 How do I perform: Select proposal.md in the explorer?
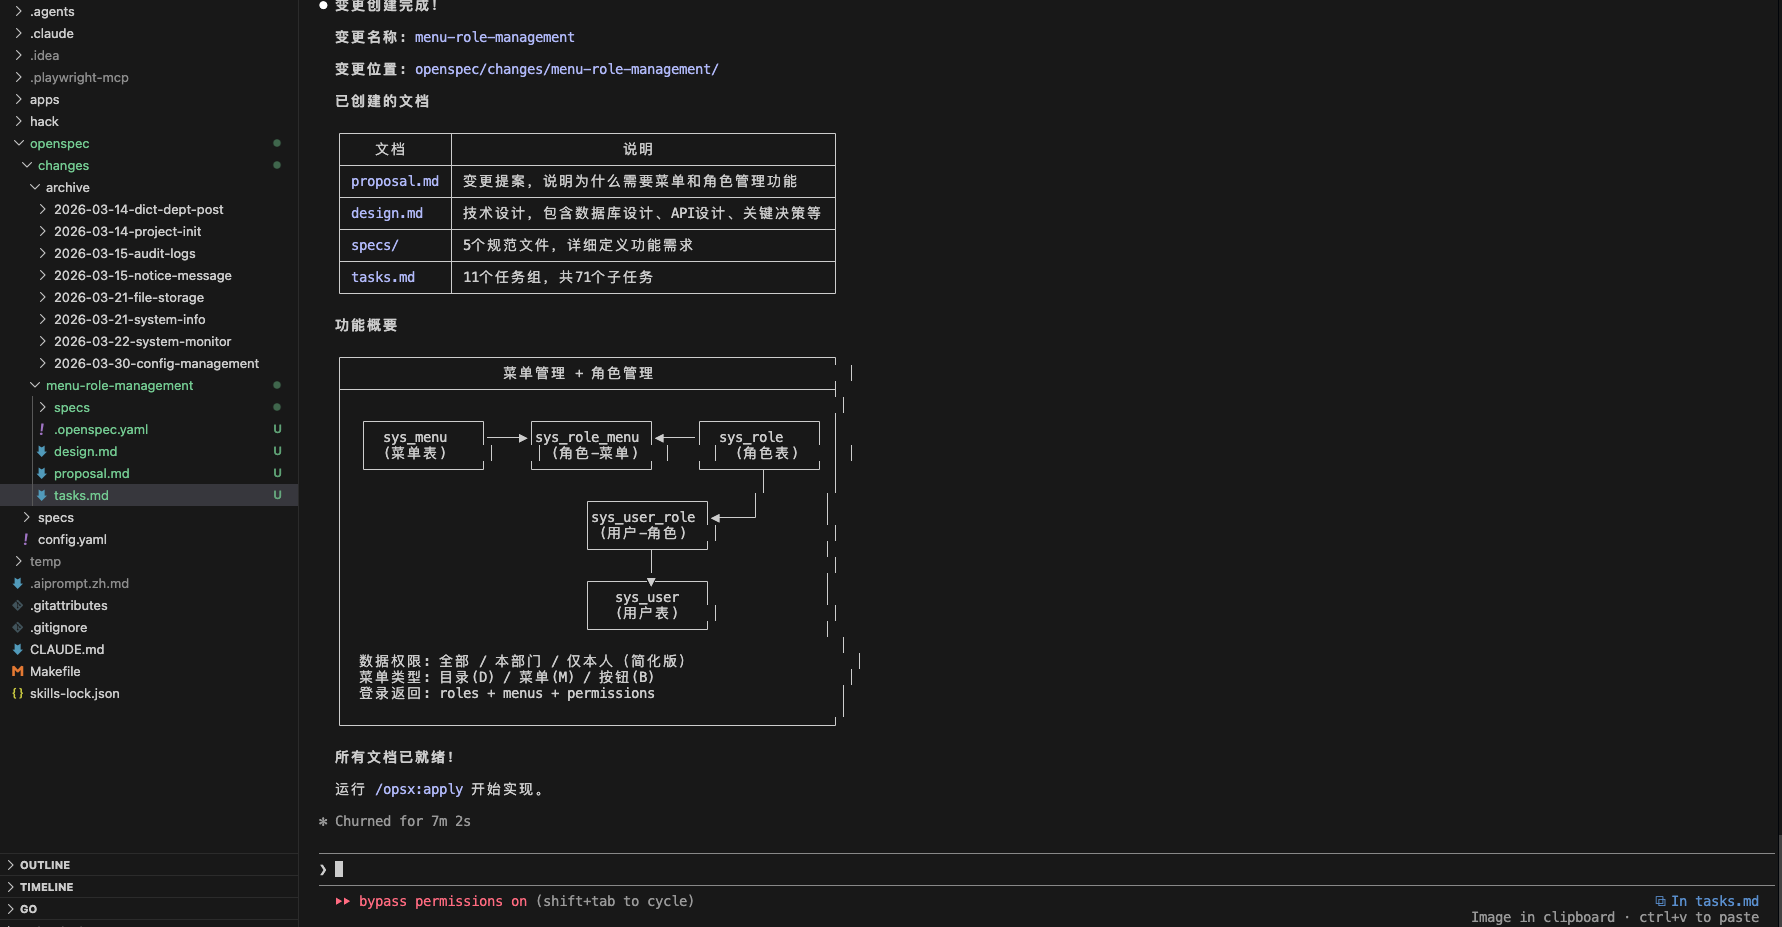[x=93, y=473]
